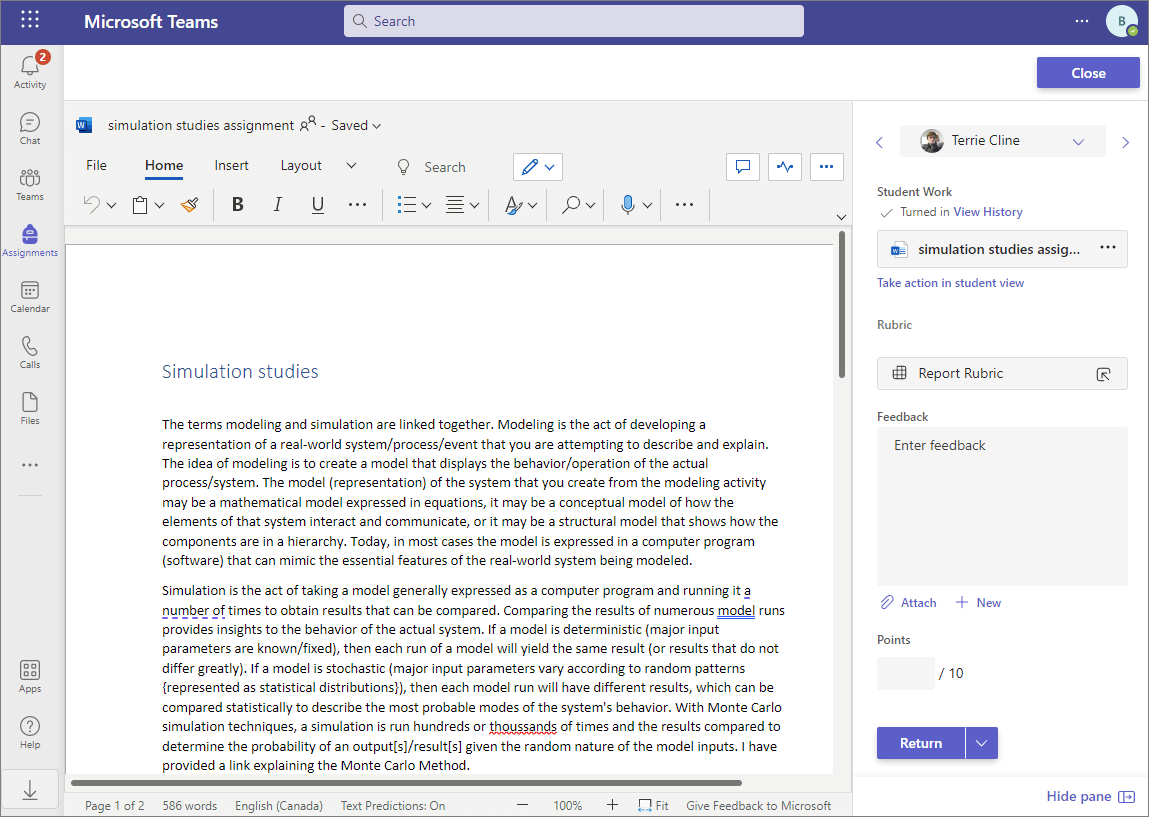The image size is (1149, 817).
Task: Open the Find magnifier tool
Action: coord(570,204)
